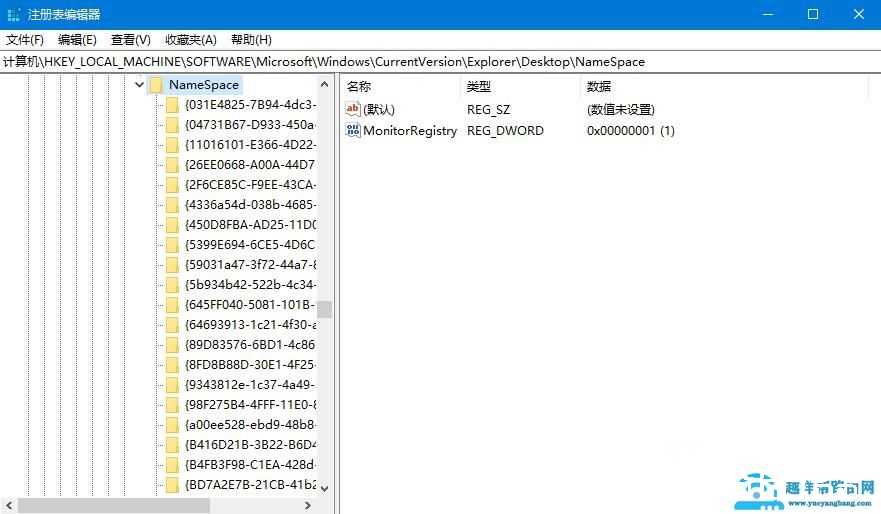
Task: Click folder icon of {26EE0668-A00A-44D7 key
Action: (x=172, y=165)
